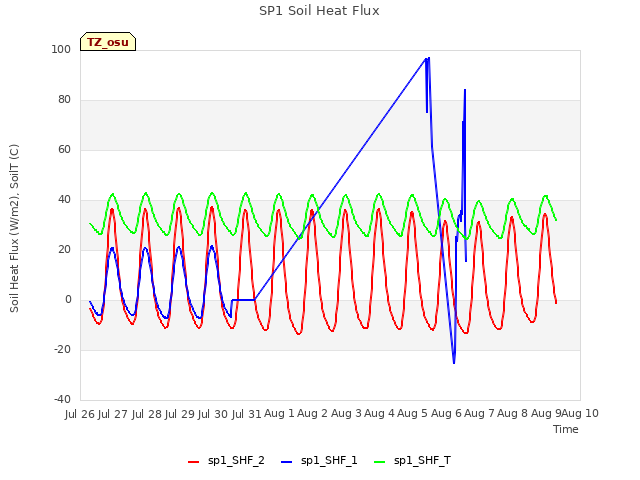Click the green sp1_SHF_T legend color marker
Screen dimensions: 640x480
pos(380,462)
